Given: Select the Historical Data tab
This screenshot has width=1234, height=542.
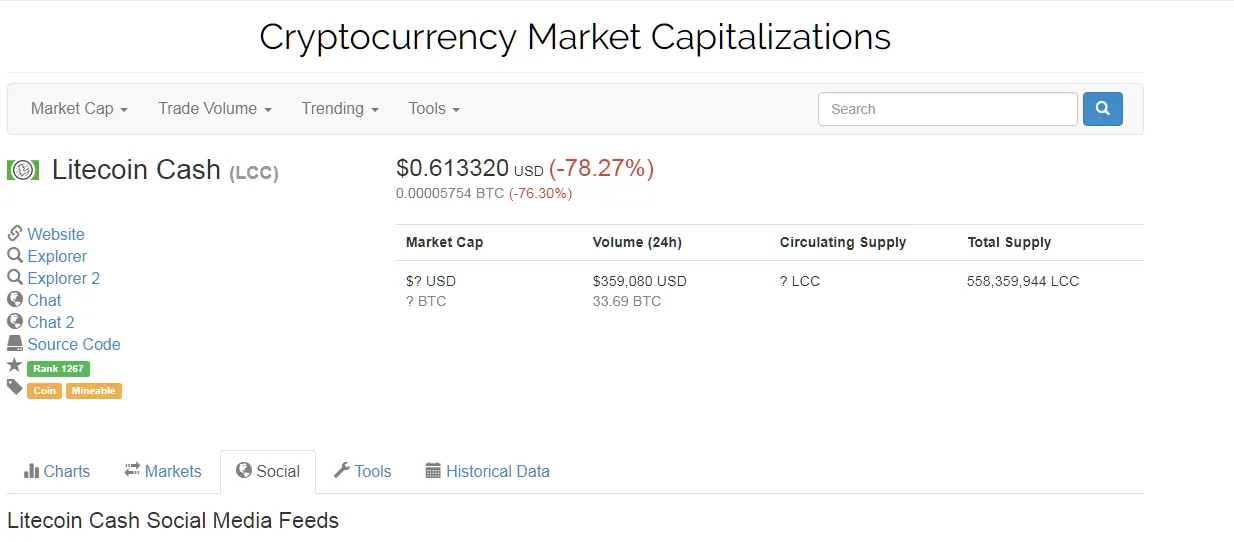Looking at the screenshot, I should pyautogui.click(x=488, y=471).
